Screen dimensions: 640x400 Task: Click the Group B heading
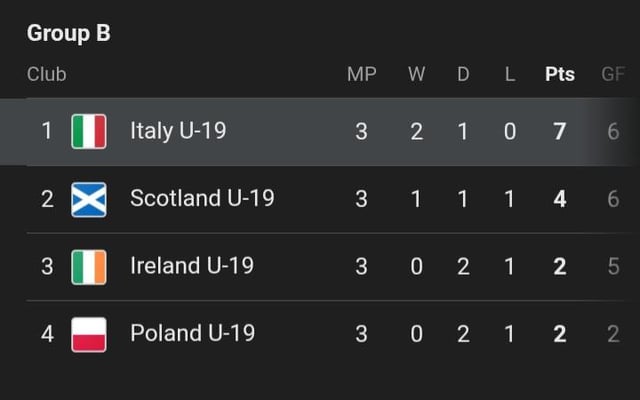(x=69, y=33)
